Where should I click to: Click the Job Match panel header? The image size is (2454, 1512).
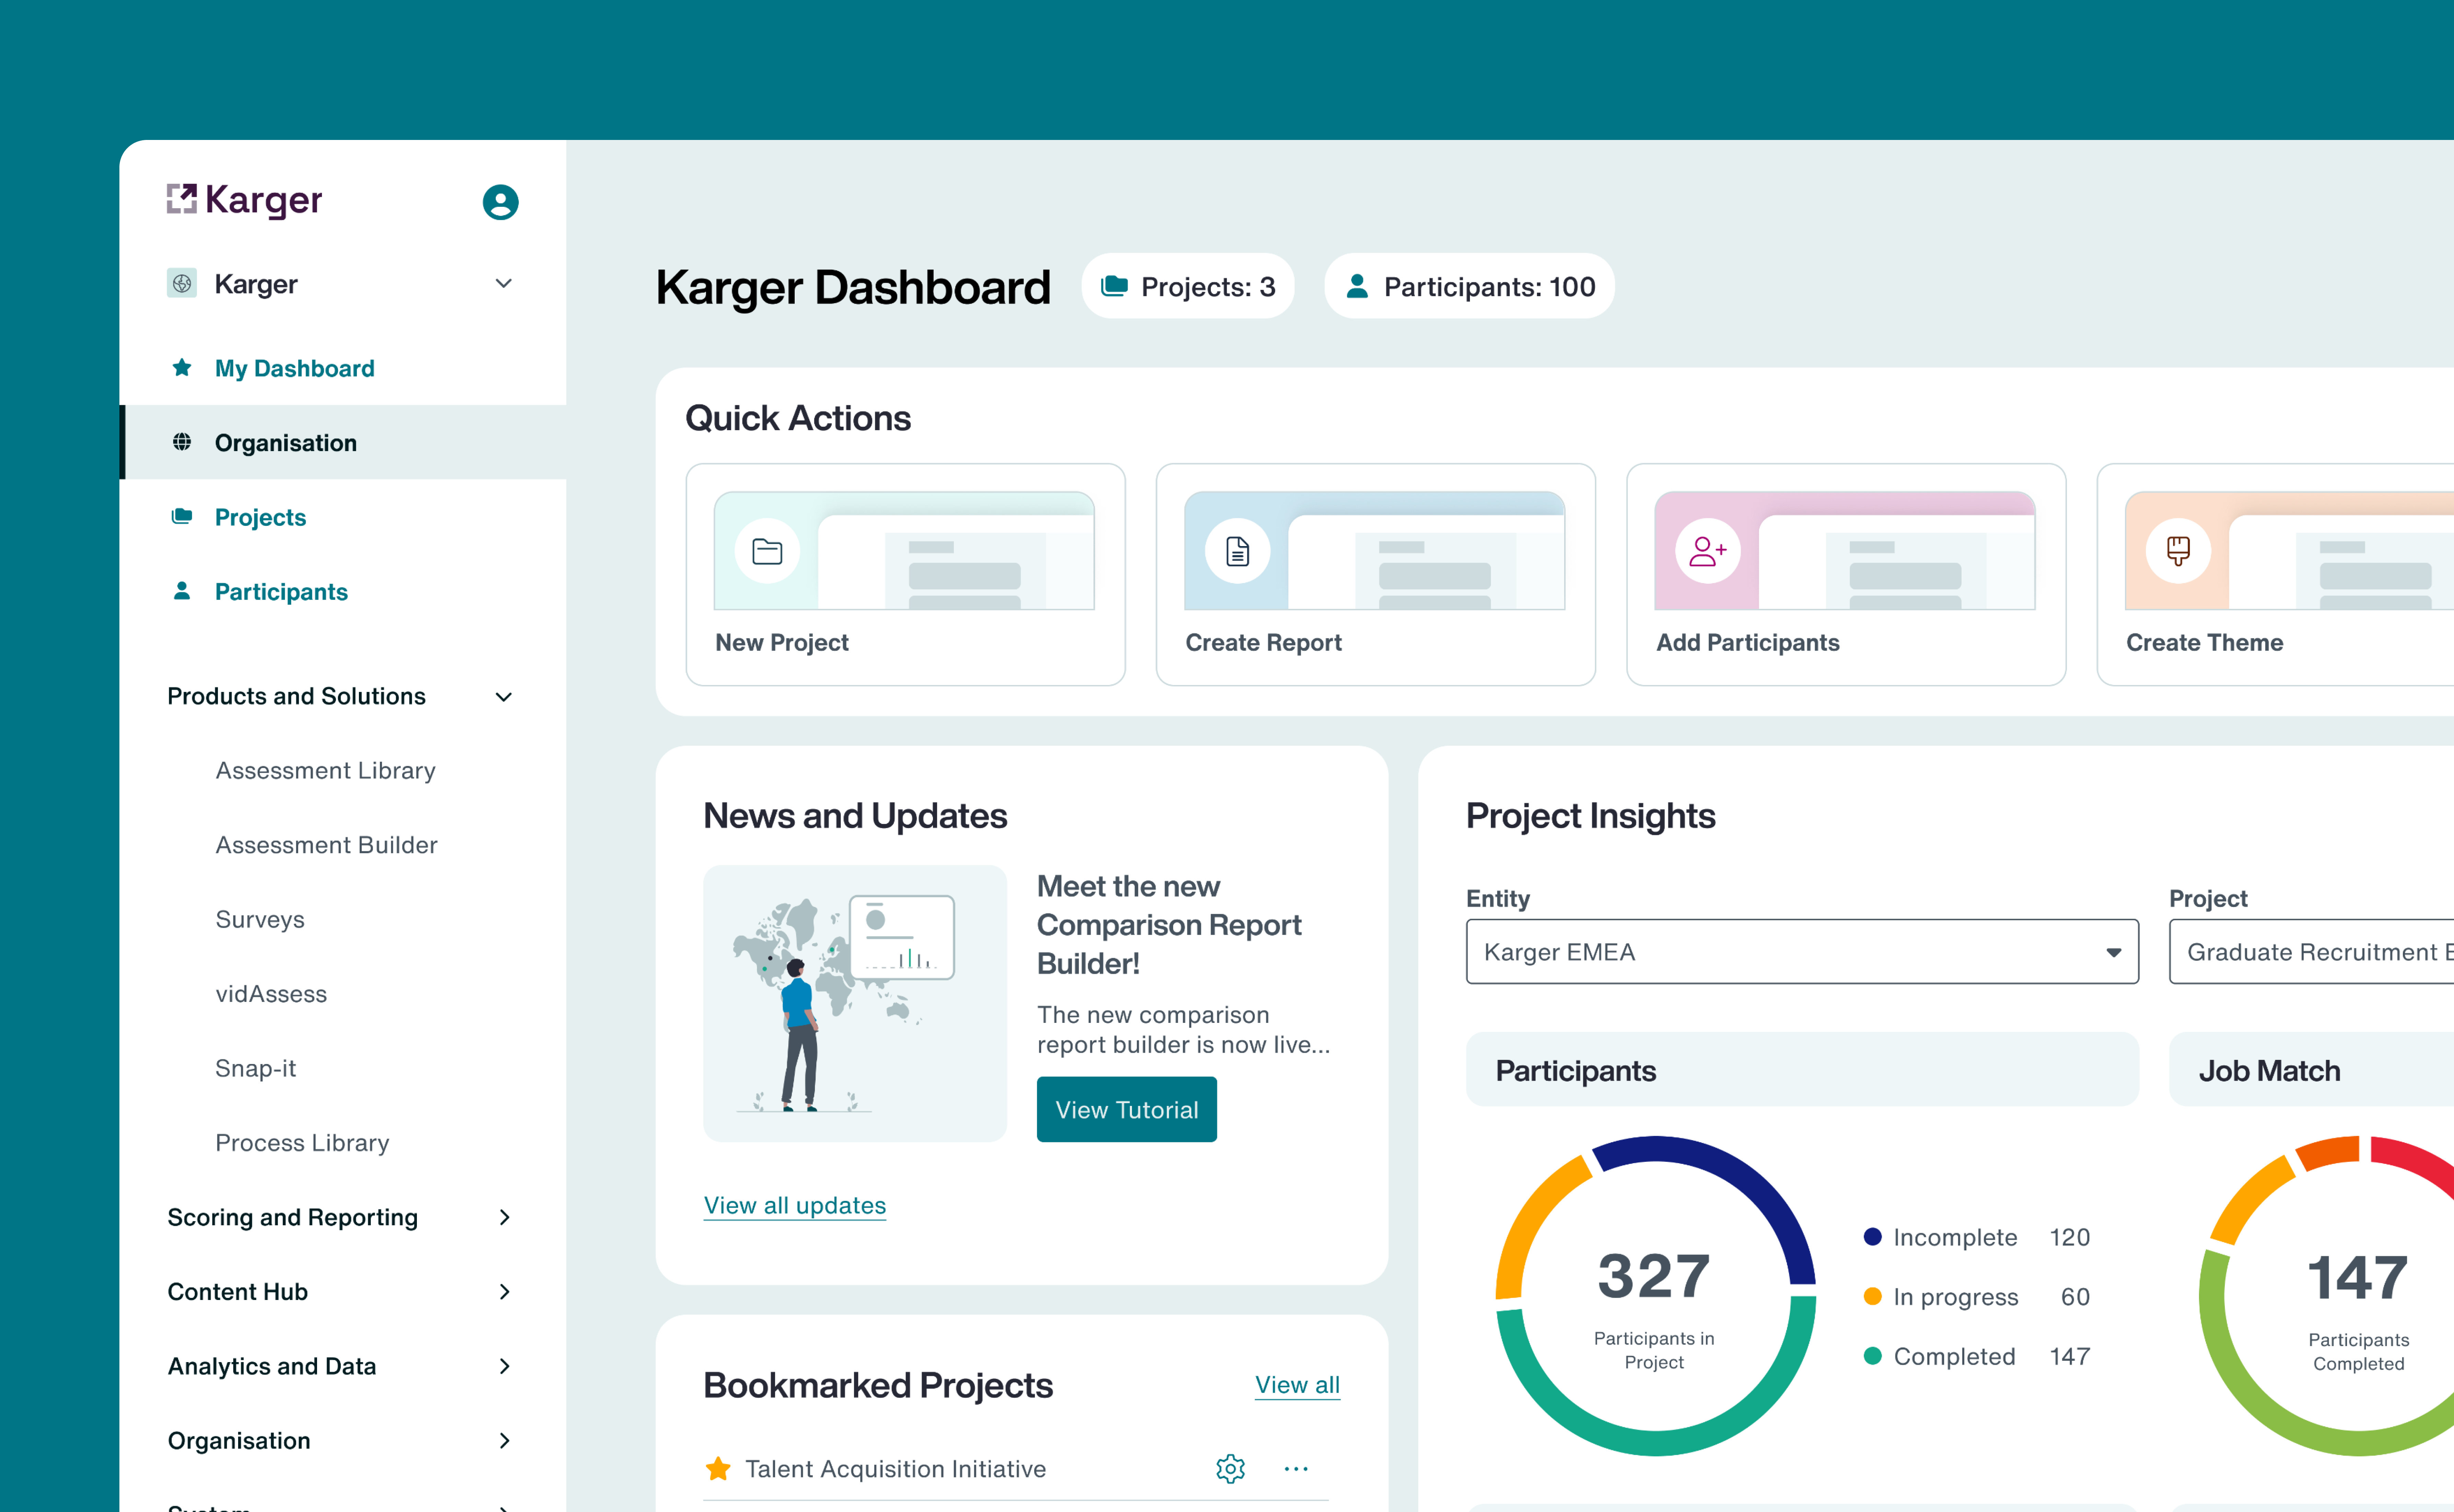point(2311,1070)
